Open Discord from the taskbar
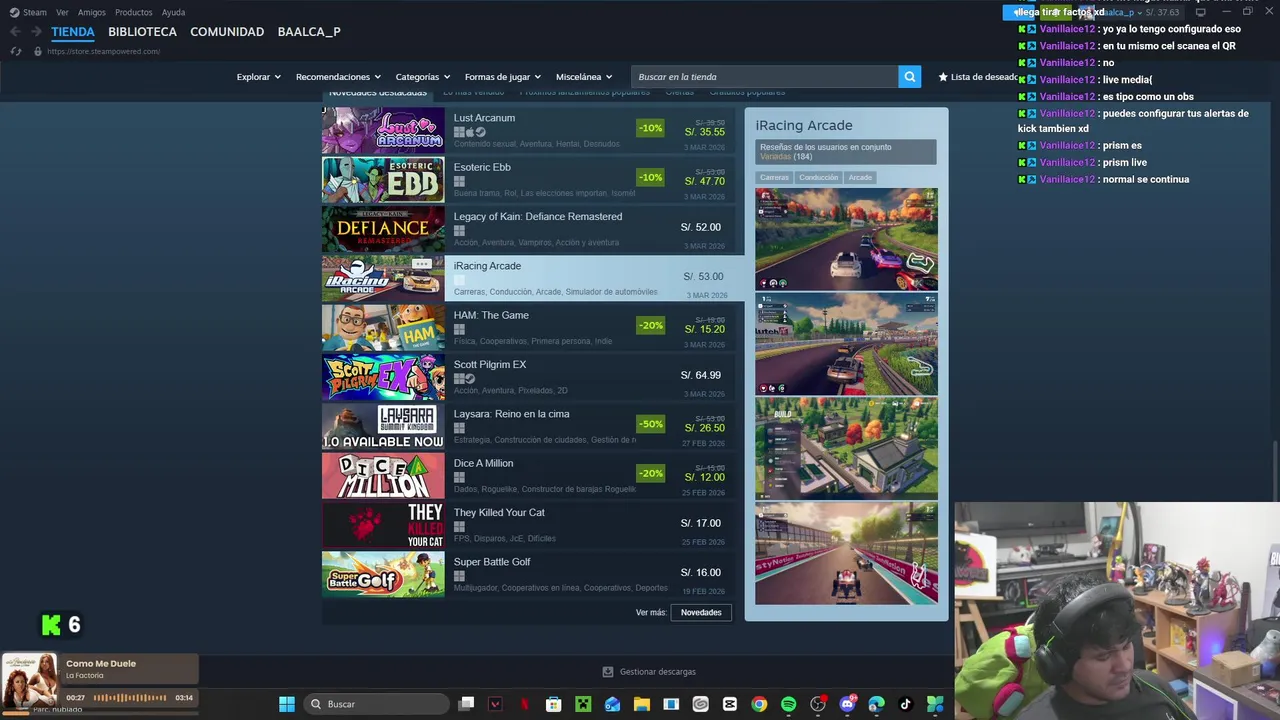The image size is (1280, 720). pos(848,704)
